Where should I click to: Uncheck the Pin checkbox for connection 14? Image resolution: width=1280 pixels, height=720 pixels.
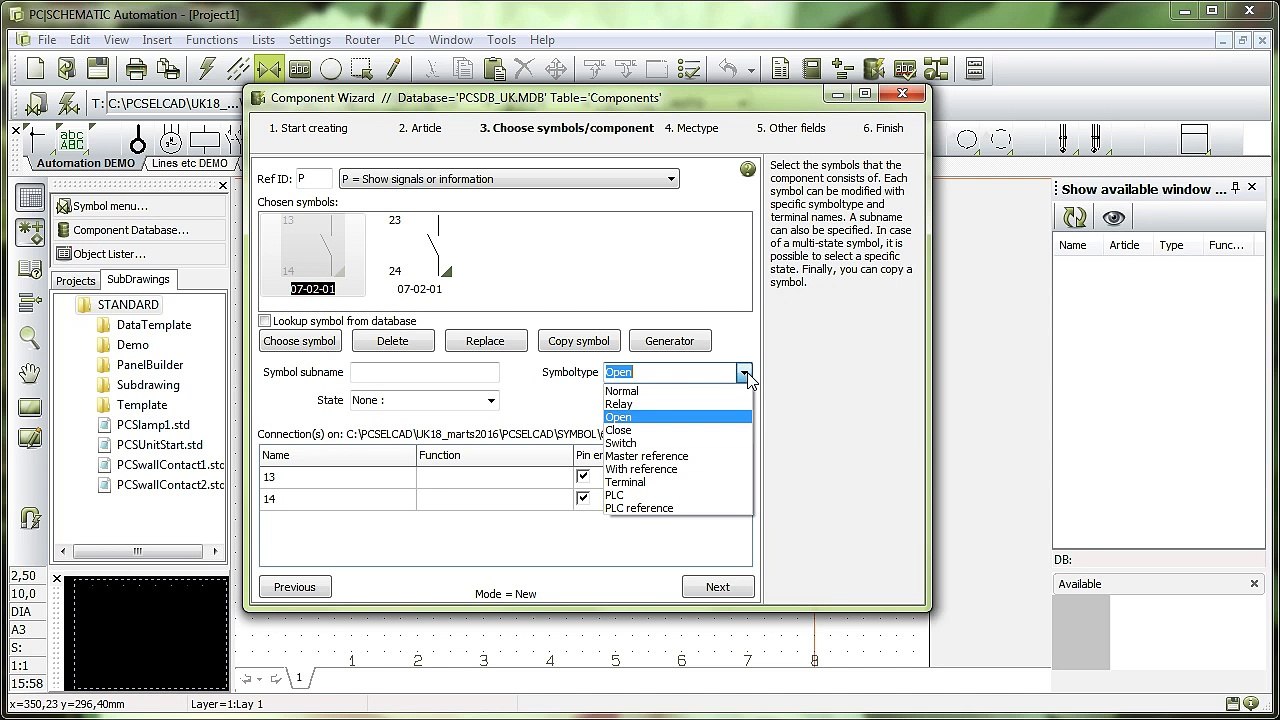pyautogui.click(x=583, y=497)
